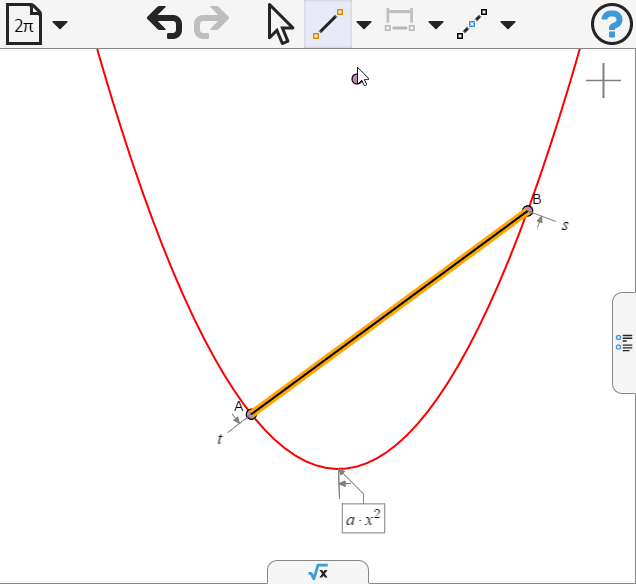Click the plus crosshair icon
Viewport: 636px width, 584px height.
click(x=603, y=80)
